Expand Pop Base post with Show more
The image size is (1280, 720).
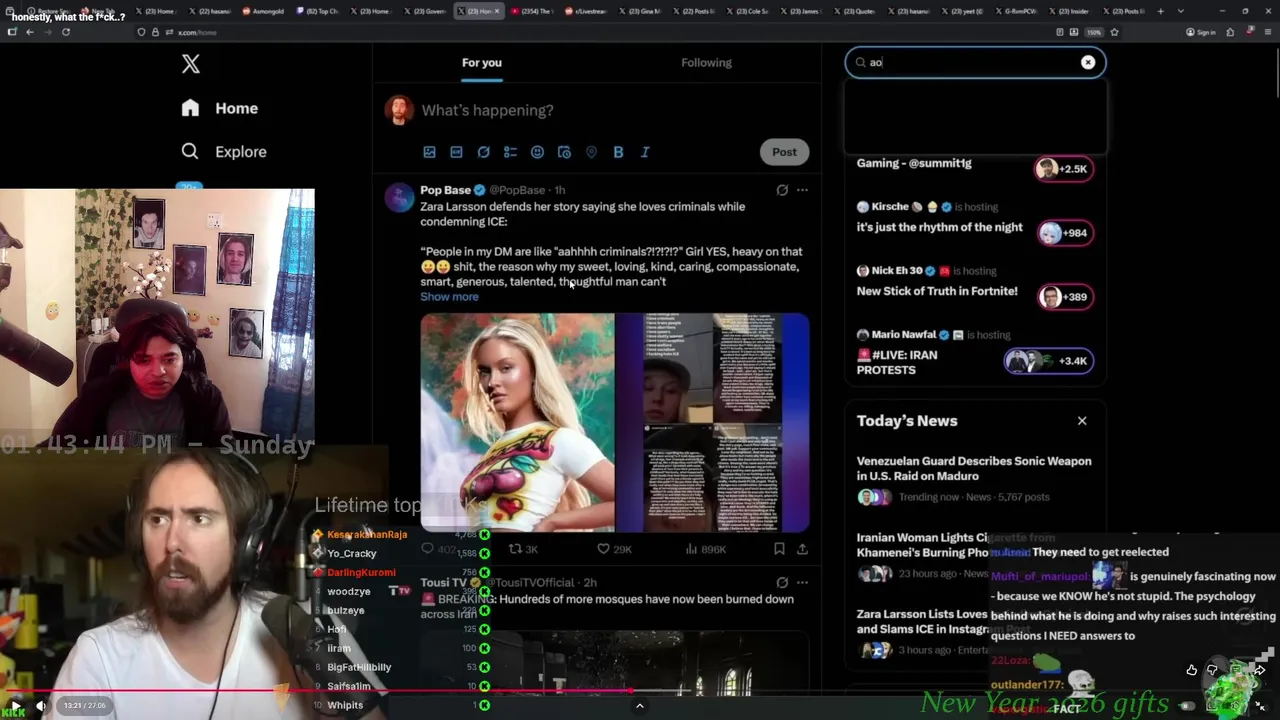(x=449, y=297)
